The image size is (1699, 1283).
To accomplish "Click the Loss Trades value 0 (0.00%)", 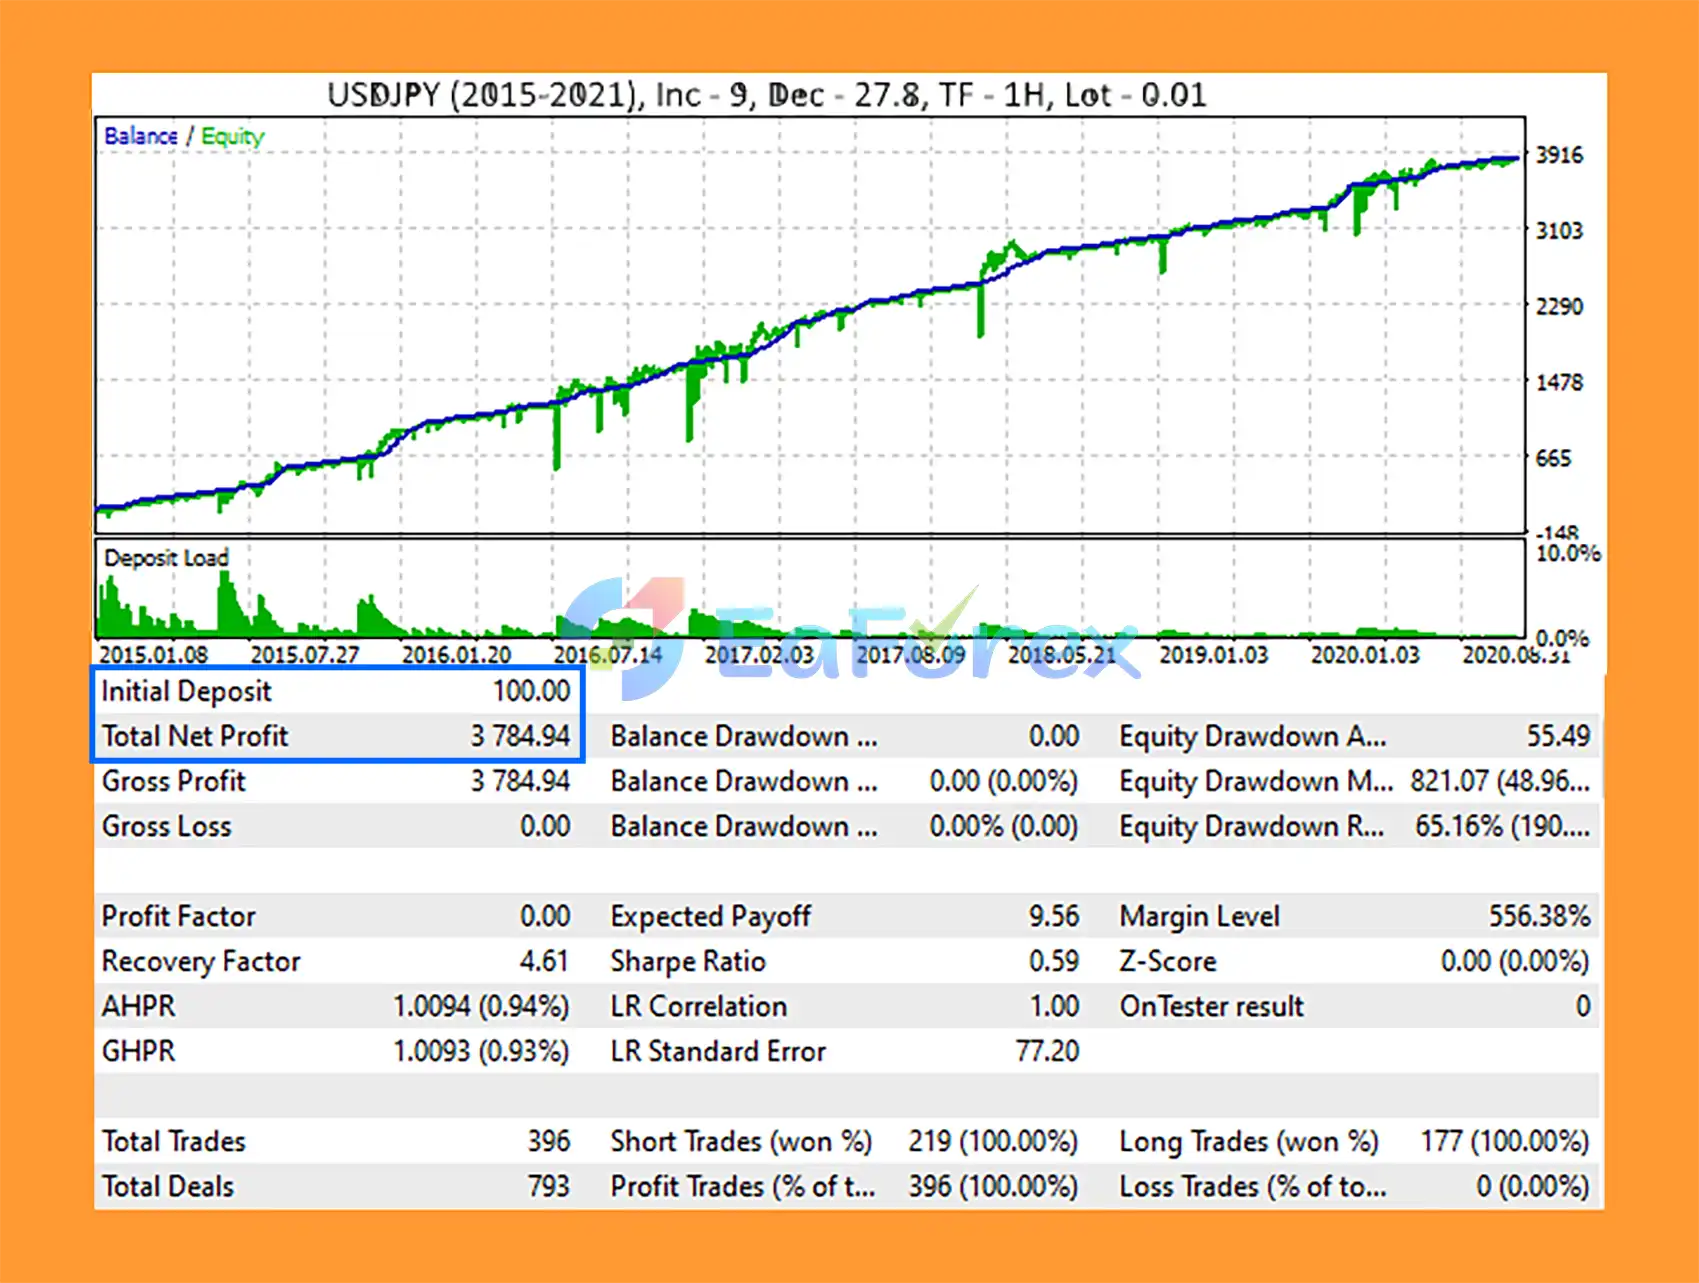I will click(1533, 1186).
